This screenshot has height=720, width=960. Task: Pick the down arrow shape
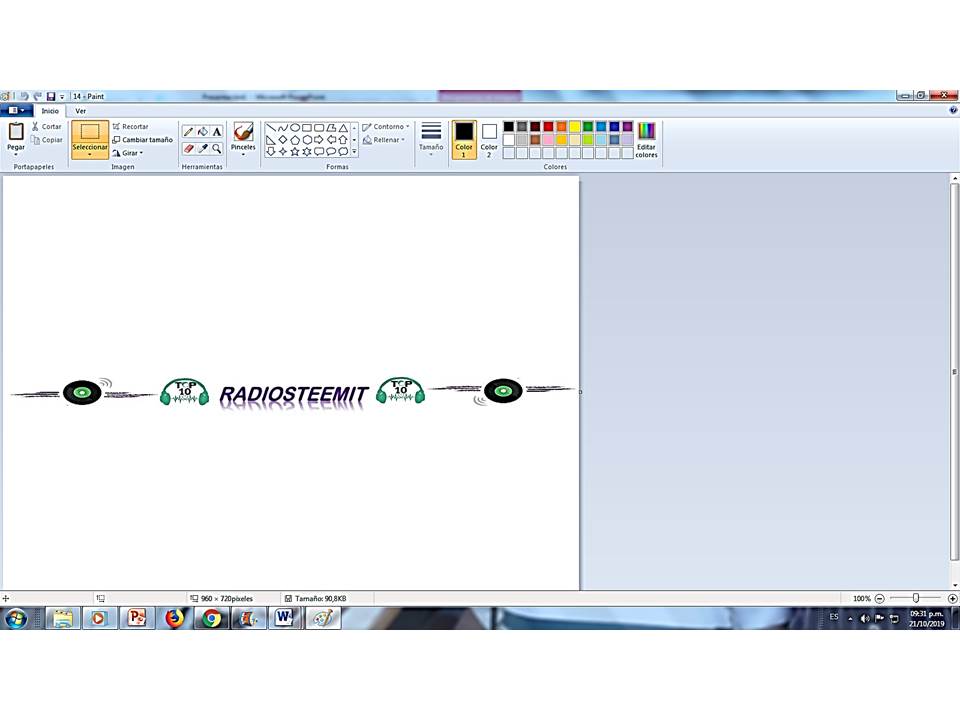pyautogui.click(x=271, y=151)
